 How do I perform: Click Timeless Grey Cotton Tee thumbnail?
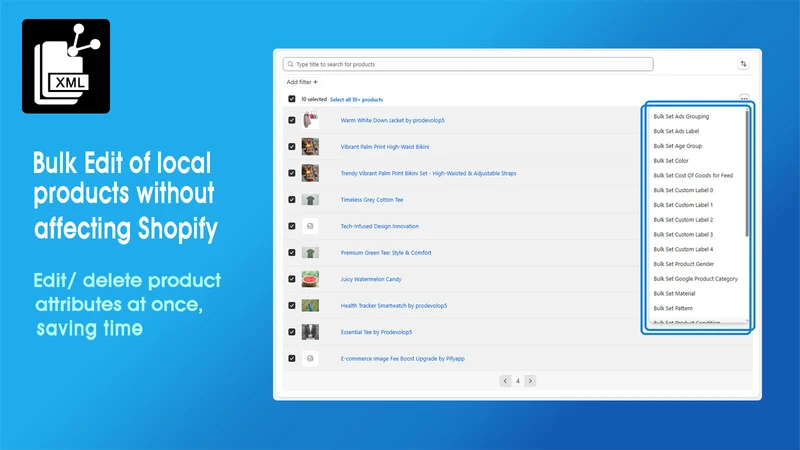(x=310, y=199)
